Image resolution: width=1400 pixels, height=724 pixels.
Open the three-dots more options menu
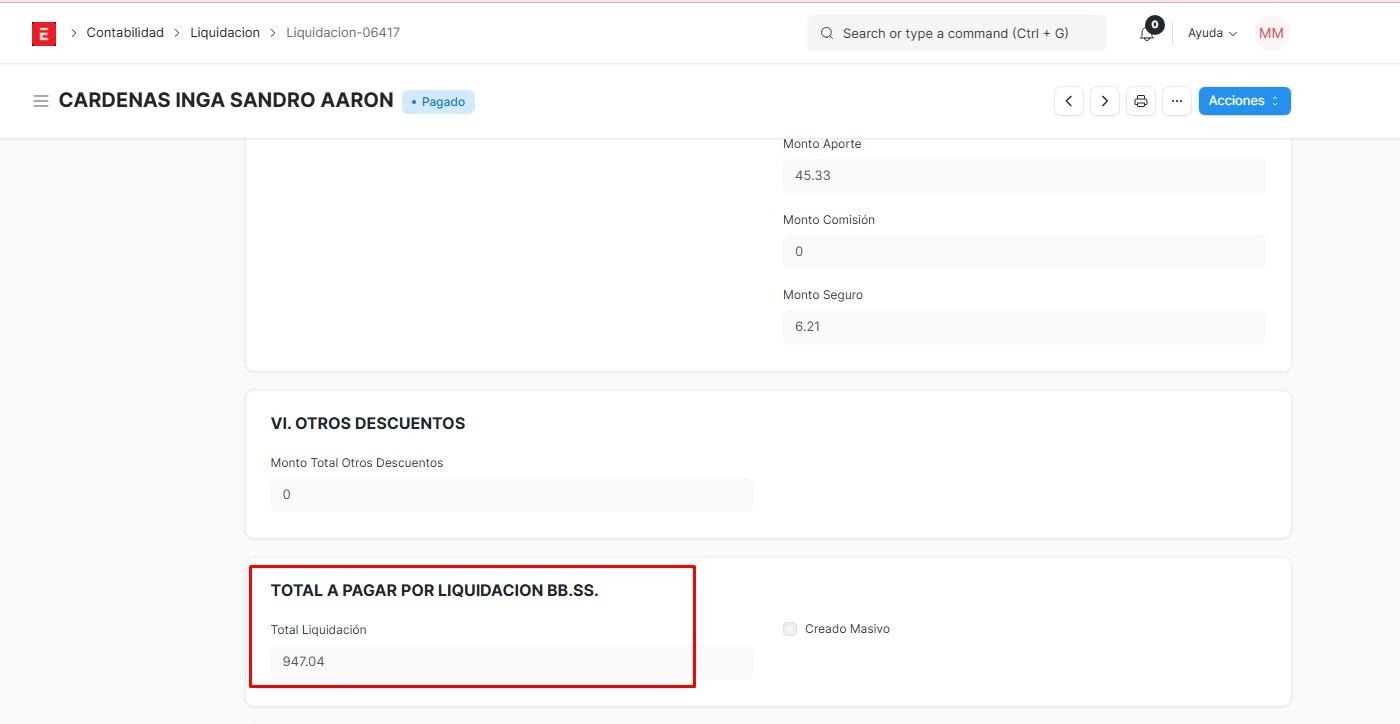tap(1177, 101)
